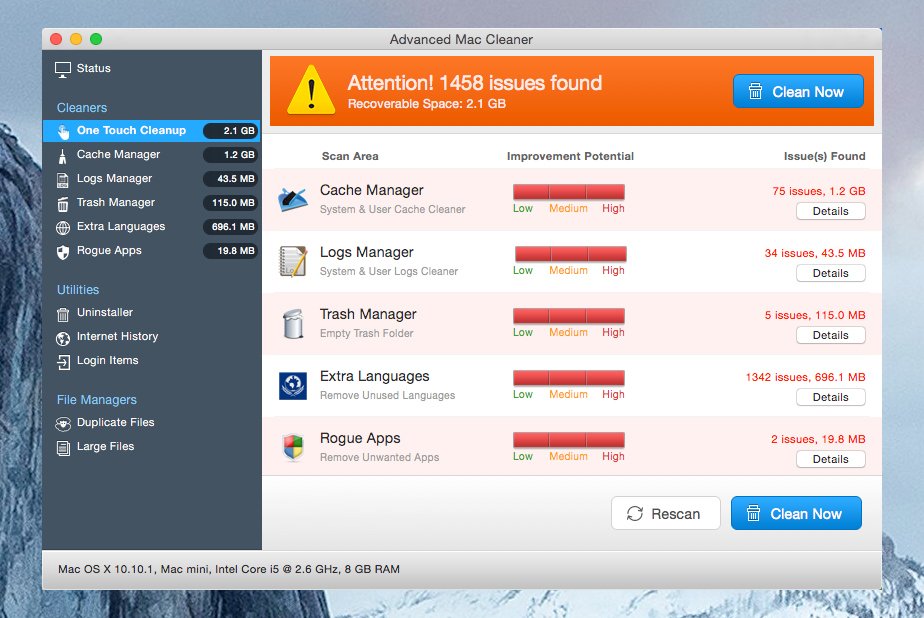
Task: Open Details for Extra Languages
Action: click(x=830, y=398)
